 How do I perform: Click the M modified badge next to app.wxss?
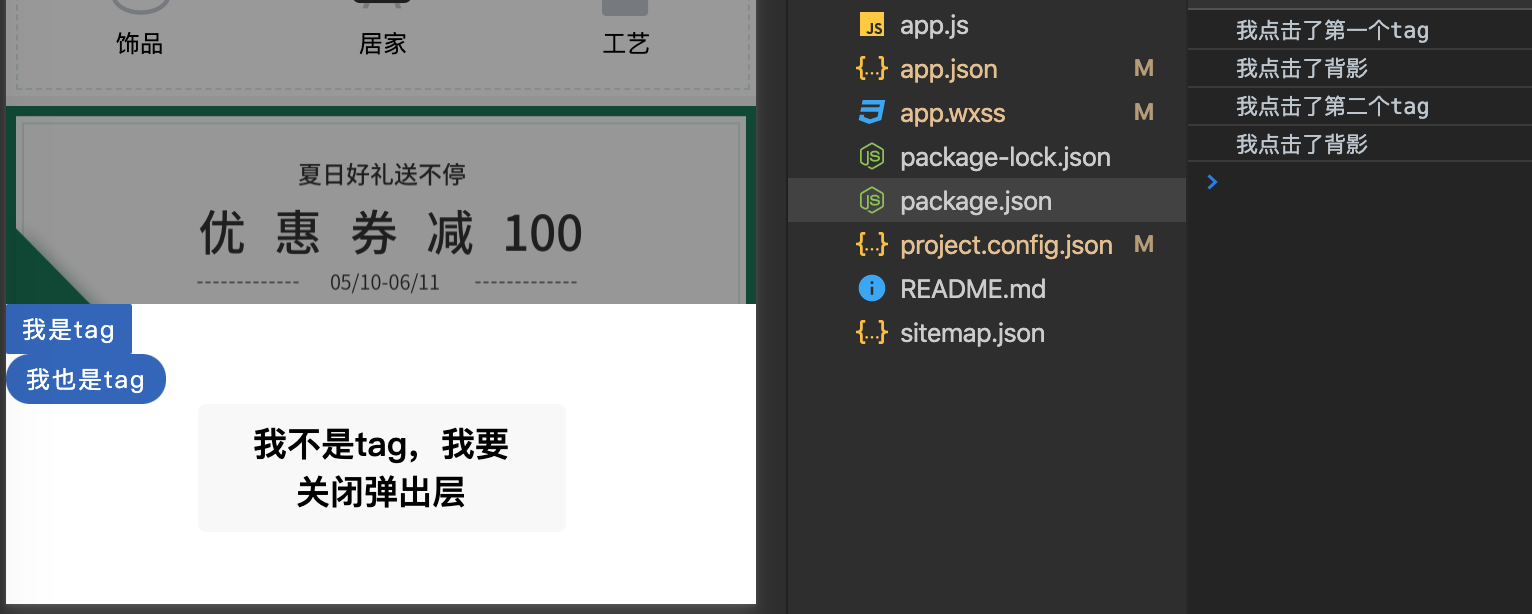(x=1143, y=112)
